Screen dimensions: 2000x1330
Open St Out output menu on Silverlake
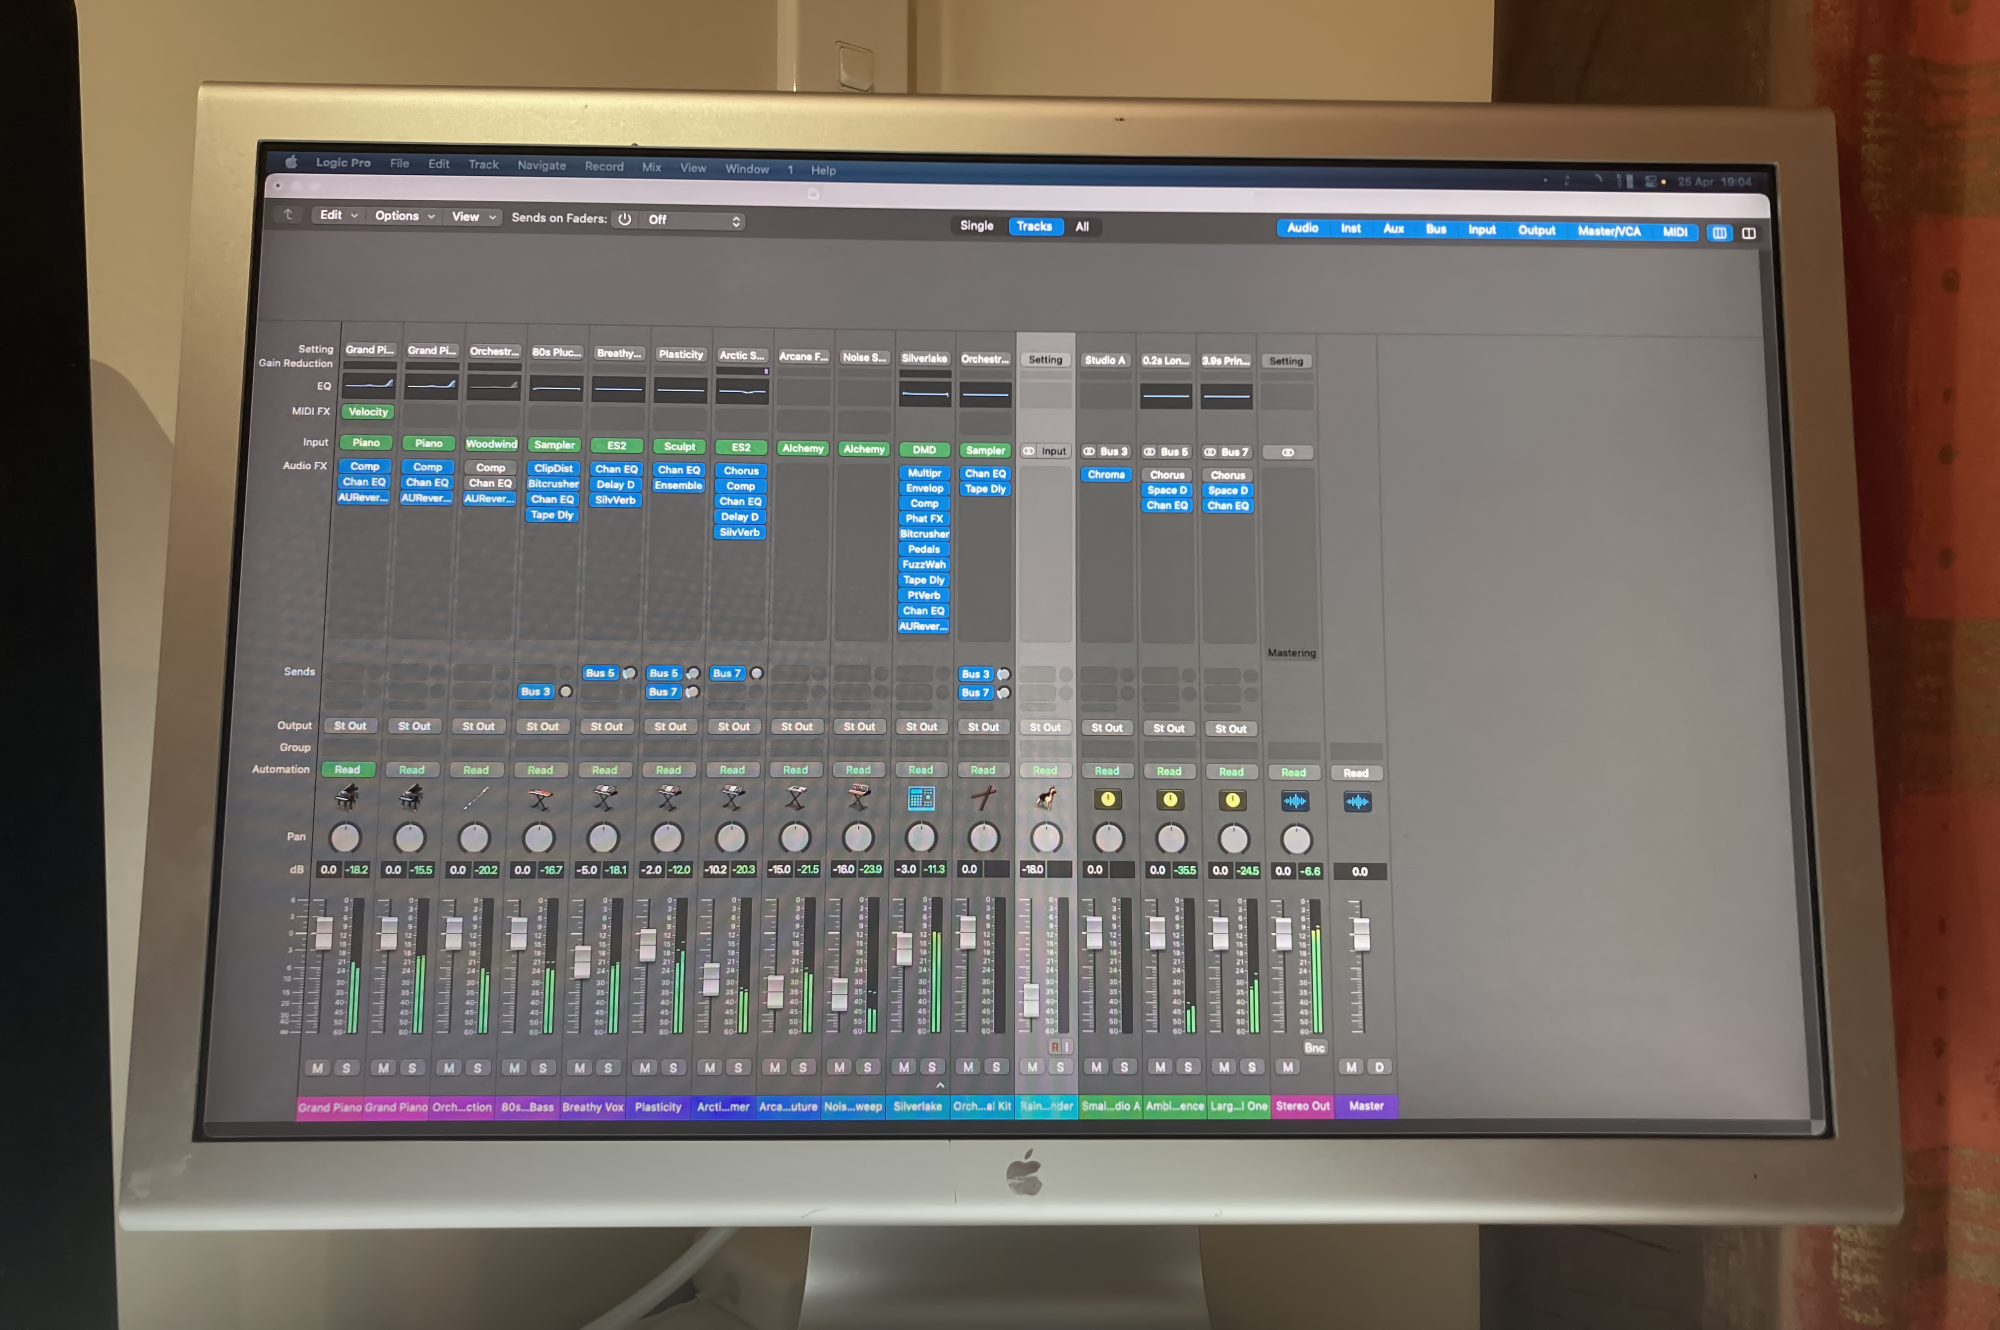click(x=921, y=727)
